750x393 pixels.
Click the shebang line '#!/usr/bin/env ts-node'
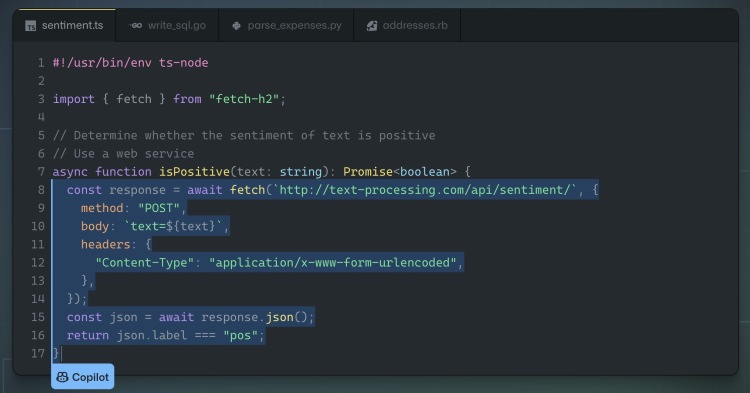[x=130, y=63]
